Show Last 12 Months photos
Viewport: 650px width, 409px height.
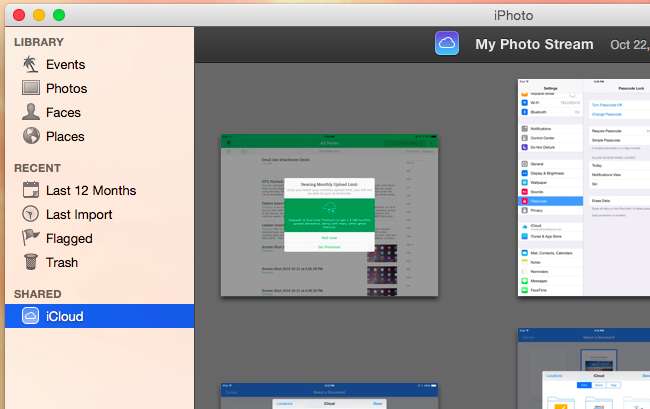(x=99, y=190)
